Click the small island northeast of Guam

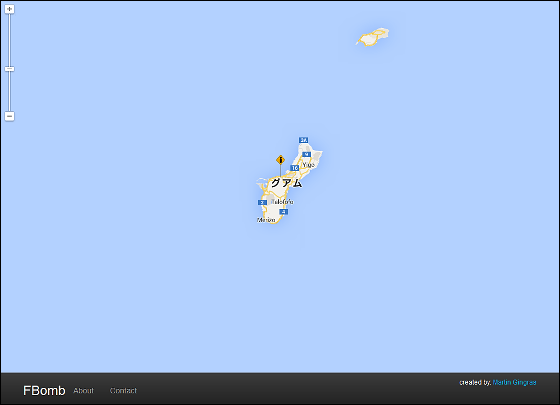click(x=373, y=37)
